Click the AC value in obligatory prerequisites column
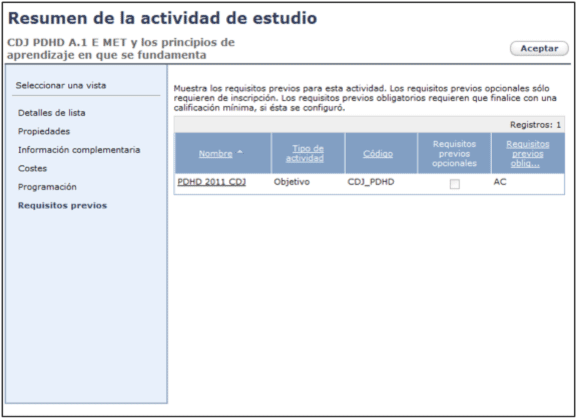 (500, 182)
